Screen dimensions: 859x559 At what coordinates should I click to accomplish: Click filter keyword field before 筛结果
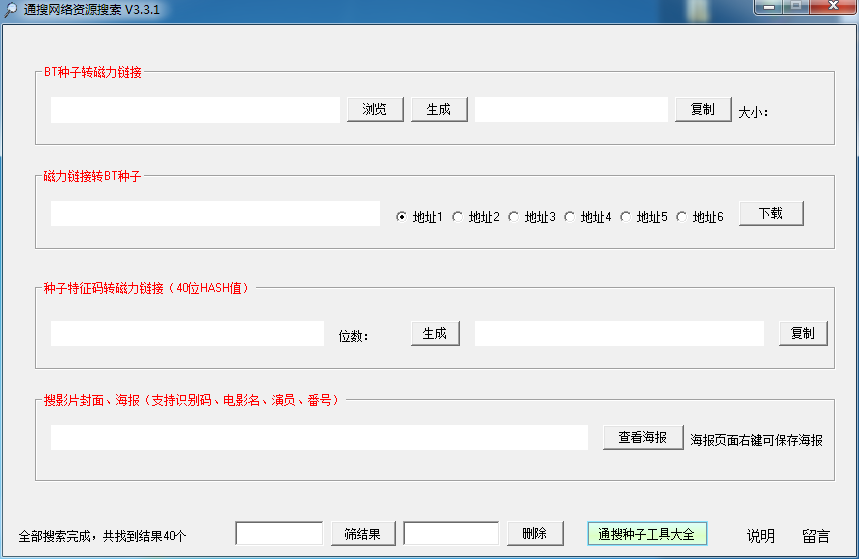click(279, 534)
